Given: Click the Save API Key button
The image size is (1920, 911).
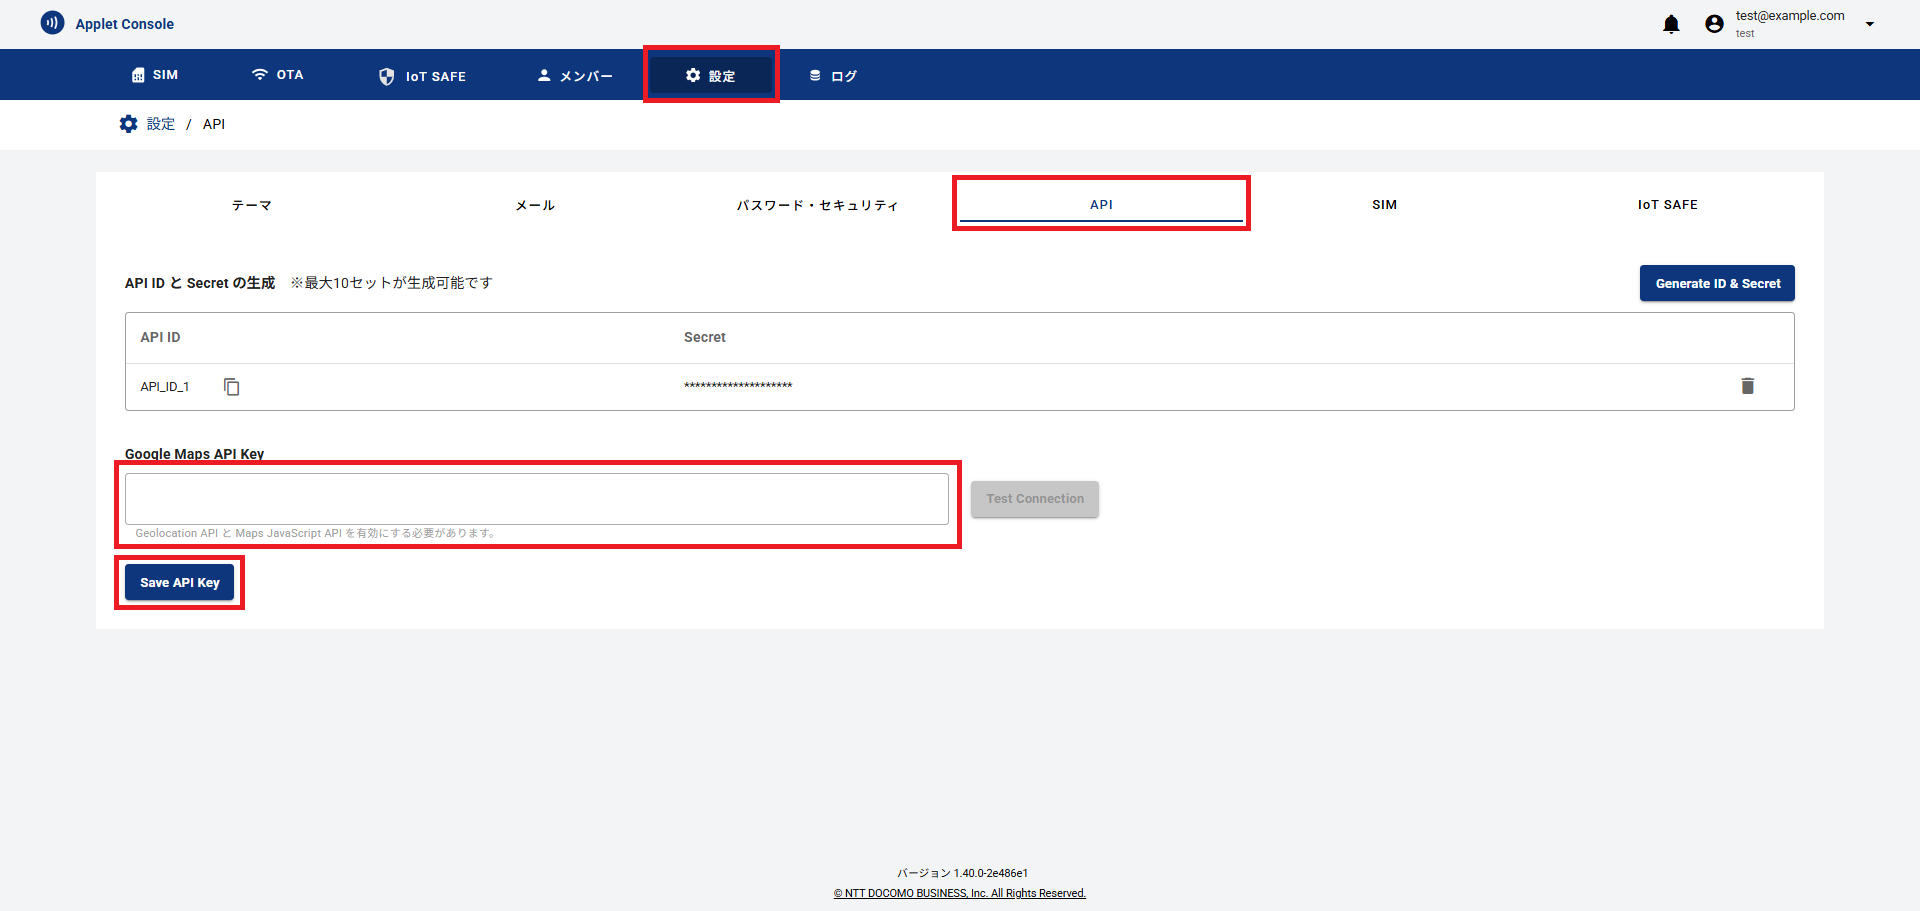Looking at the screenshot, I should tap(180, 583).
